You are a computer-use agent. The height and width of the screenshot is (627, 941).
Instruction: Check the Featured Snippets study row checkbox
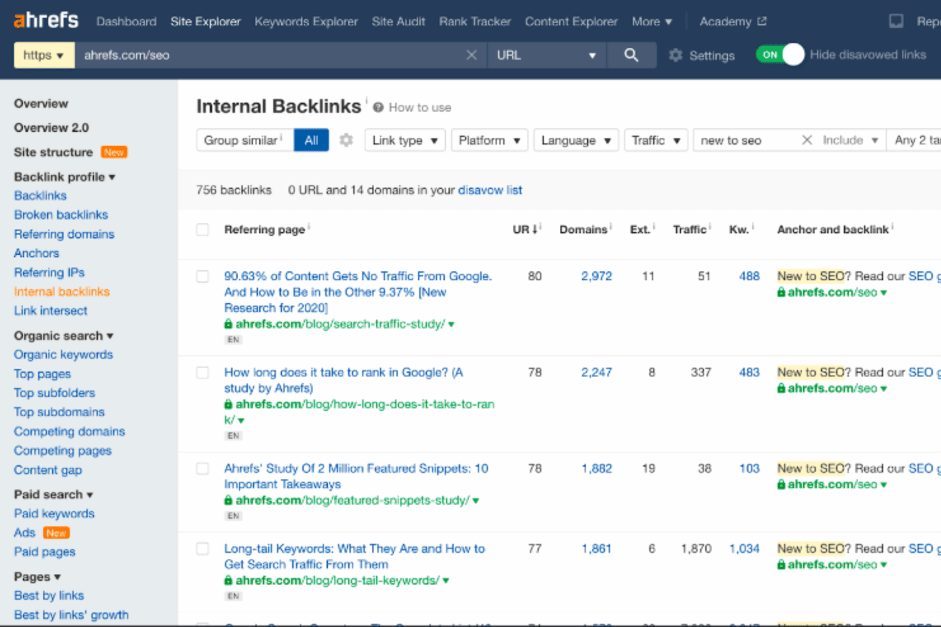203,468
